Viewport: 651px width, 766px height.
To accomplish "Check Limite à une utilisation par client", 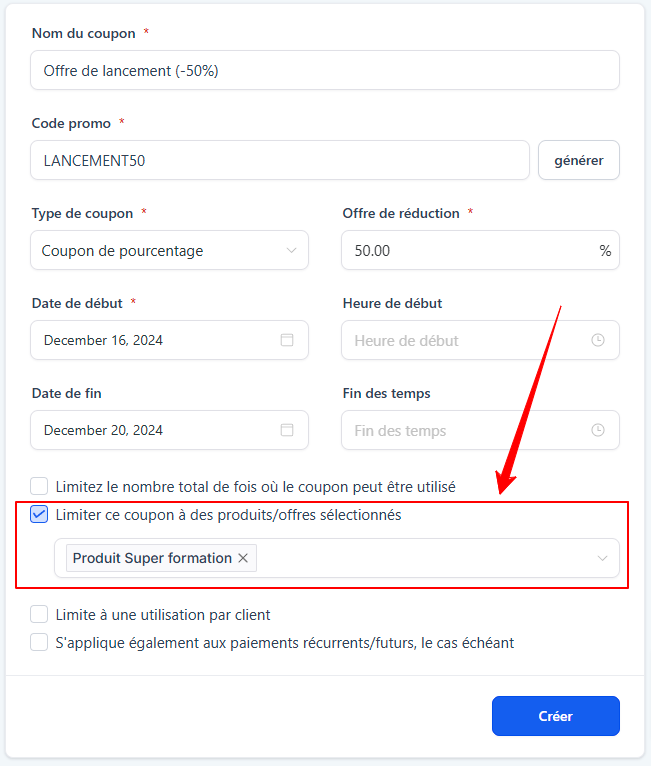I will (39, 615).
